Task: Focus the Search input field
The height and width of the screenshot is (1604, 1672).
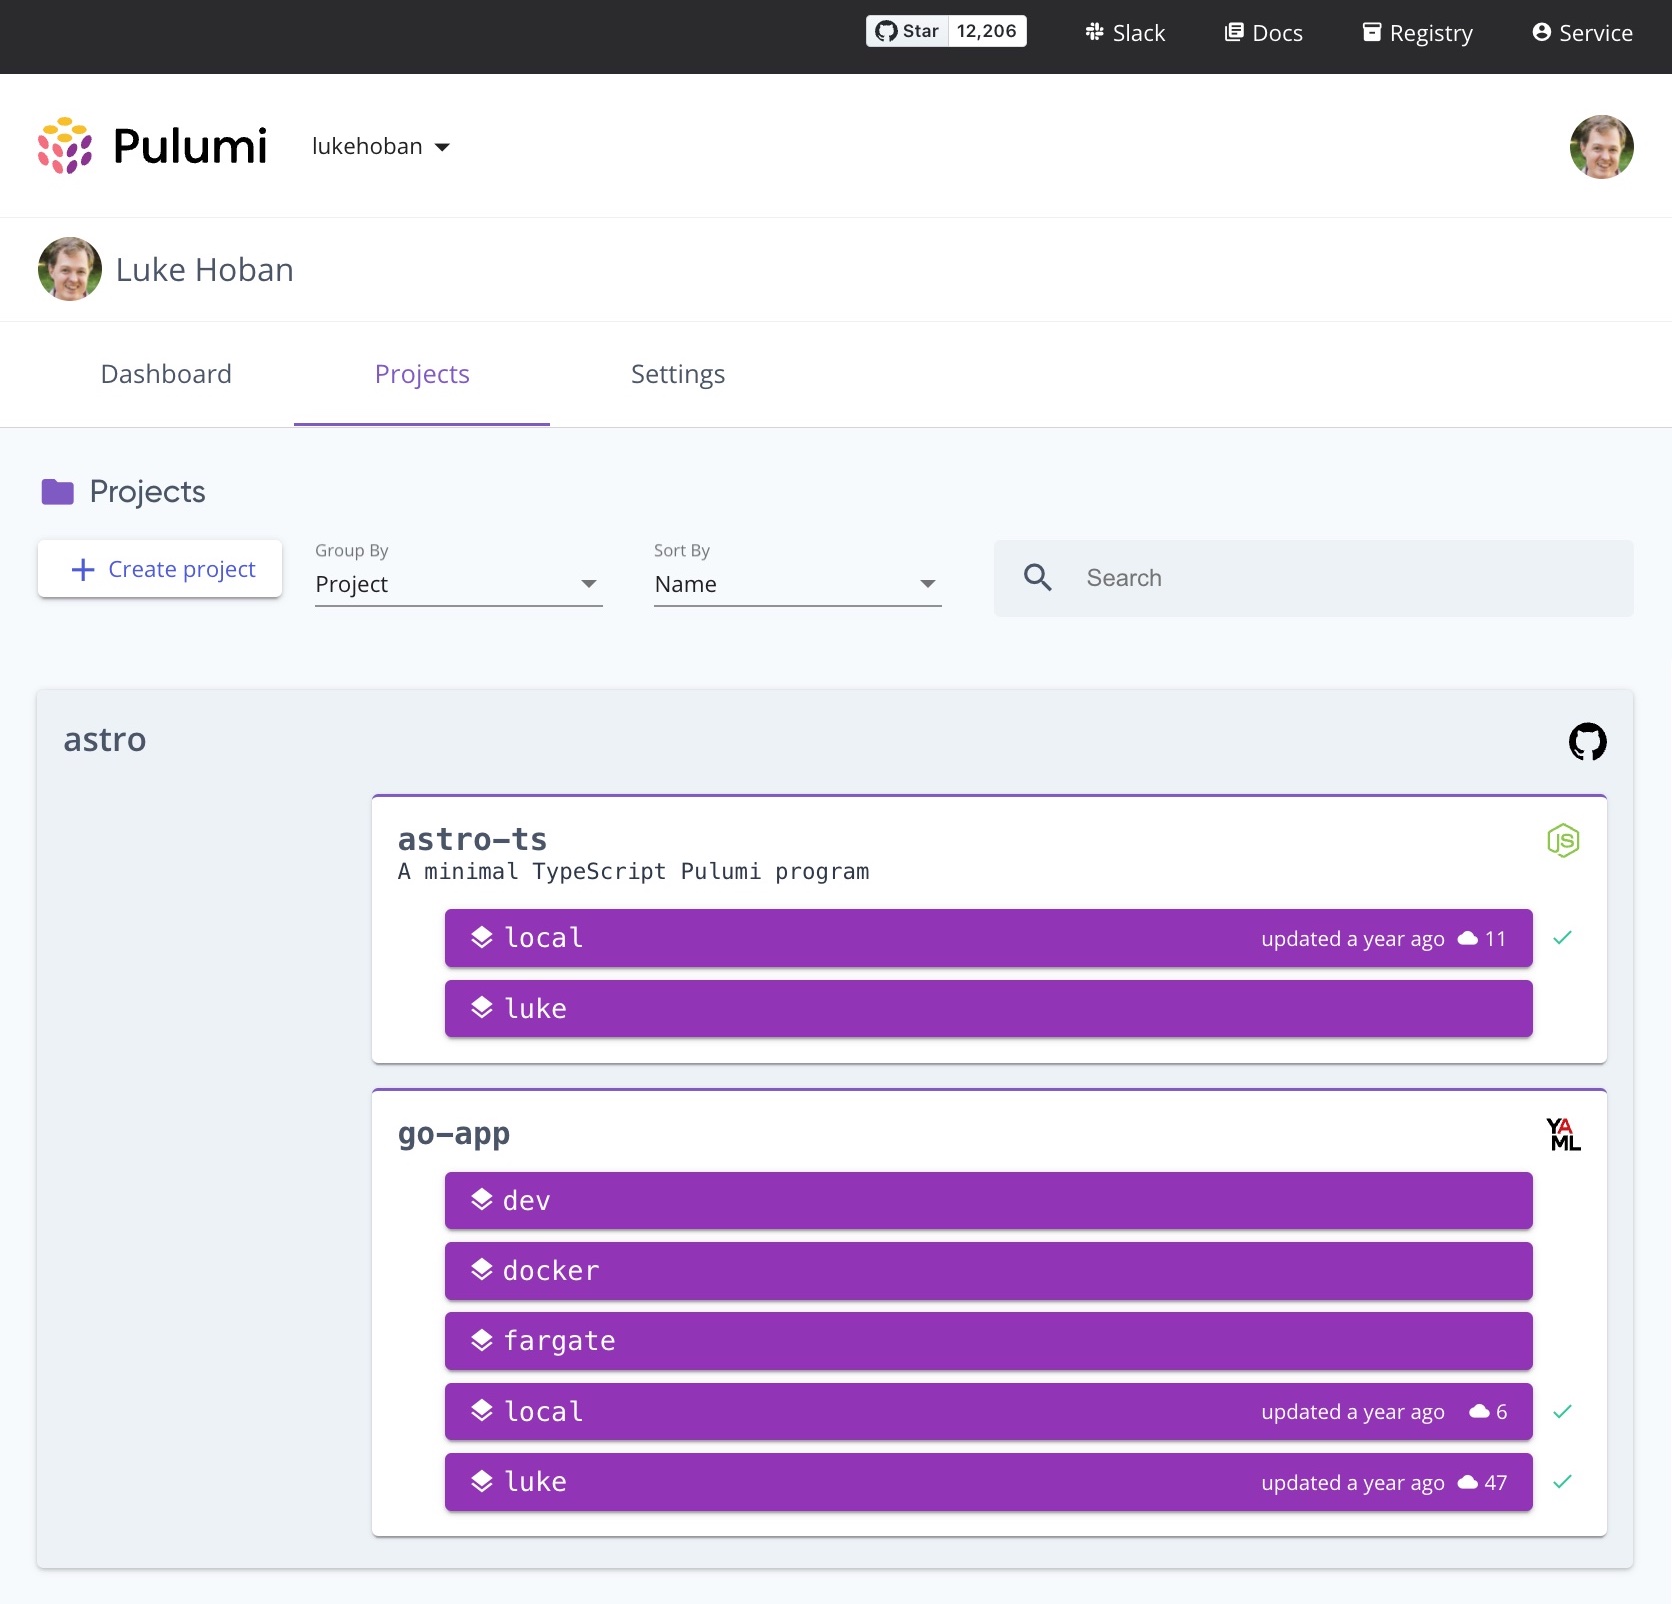Action: click(1313, 578)
